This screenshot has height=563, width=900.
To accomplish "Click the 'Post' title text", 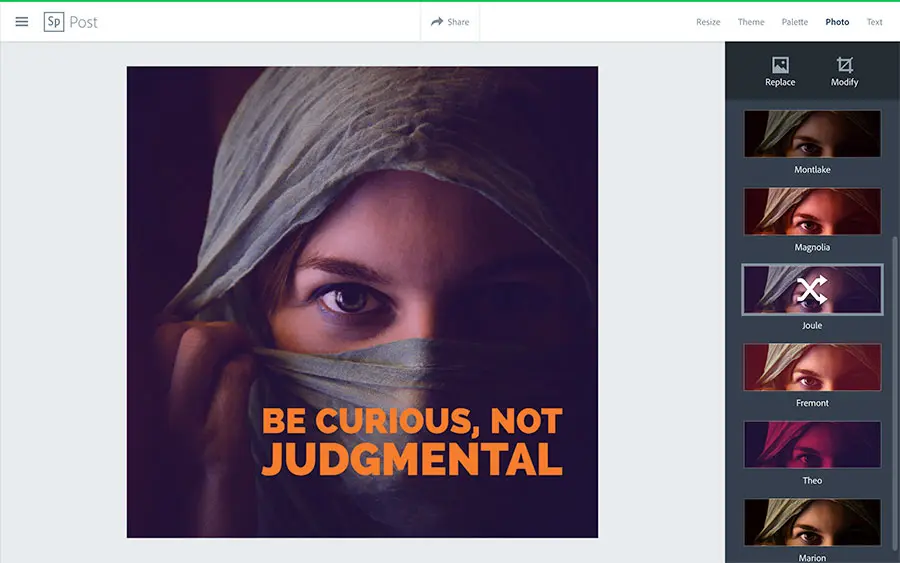I will (x=83, y=22).
